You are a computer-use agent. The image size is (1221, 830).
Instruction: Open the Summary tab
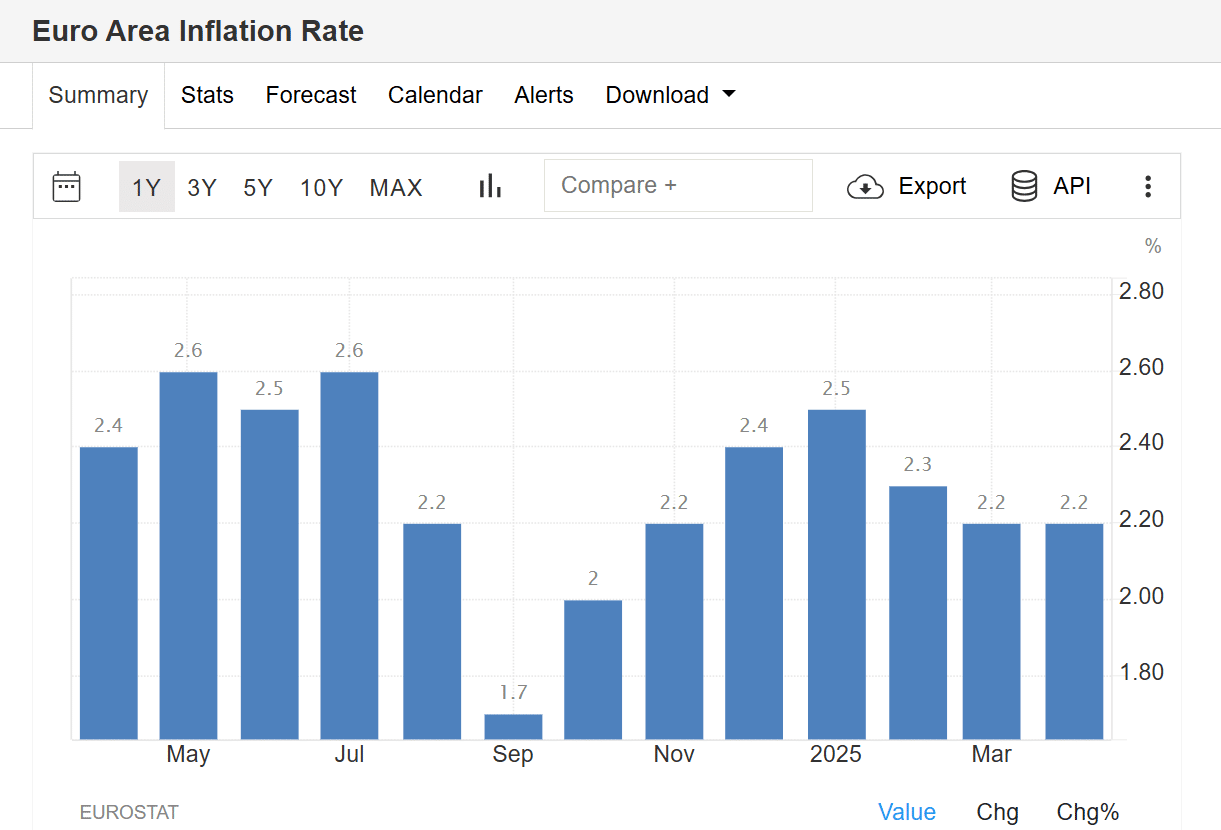[x=98, y=95]
